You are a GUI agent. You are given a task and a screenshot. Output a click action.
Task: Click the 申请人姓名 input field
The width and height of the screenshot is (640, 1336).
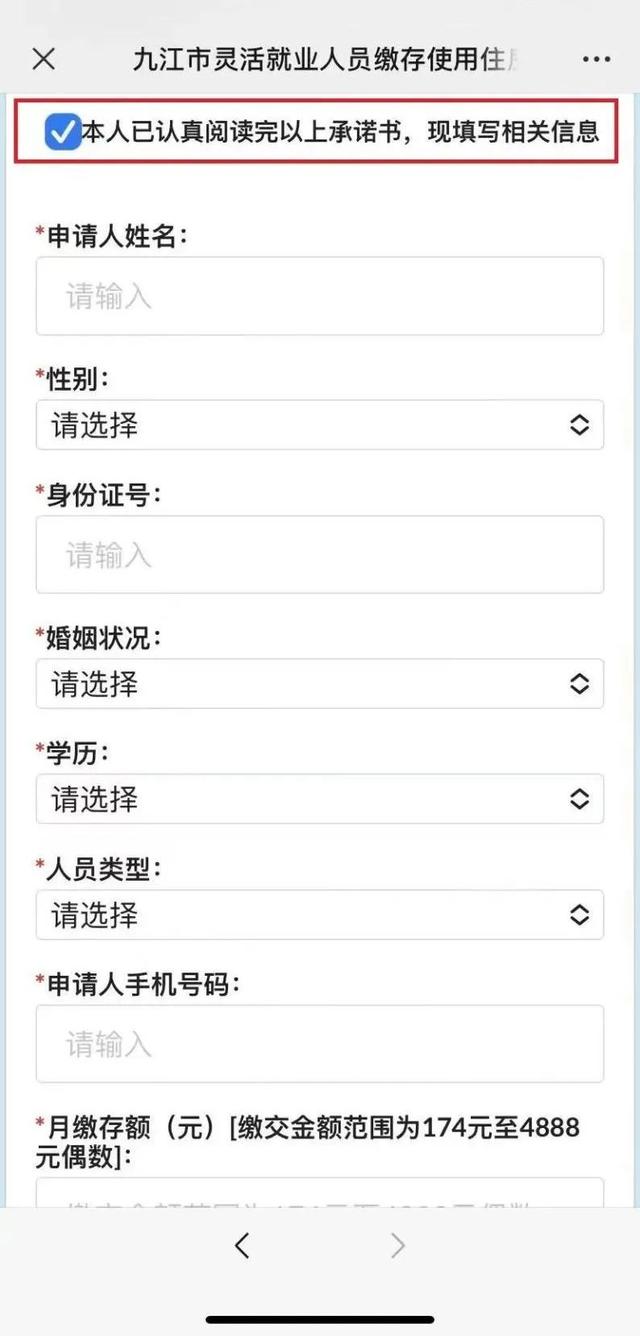tap(319, 296)
